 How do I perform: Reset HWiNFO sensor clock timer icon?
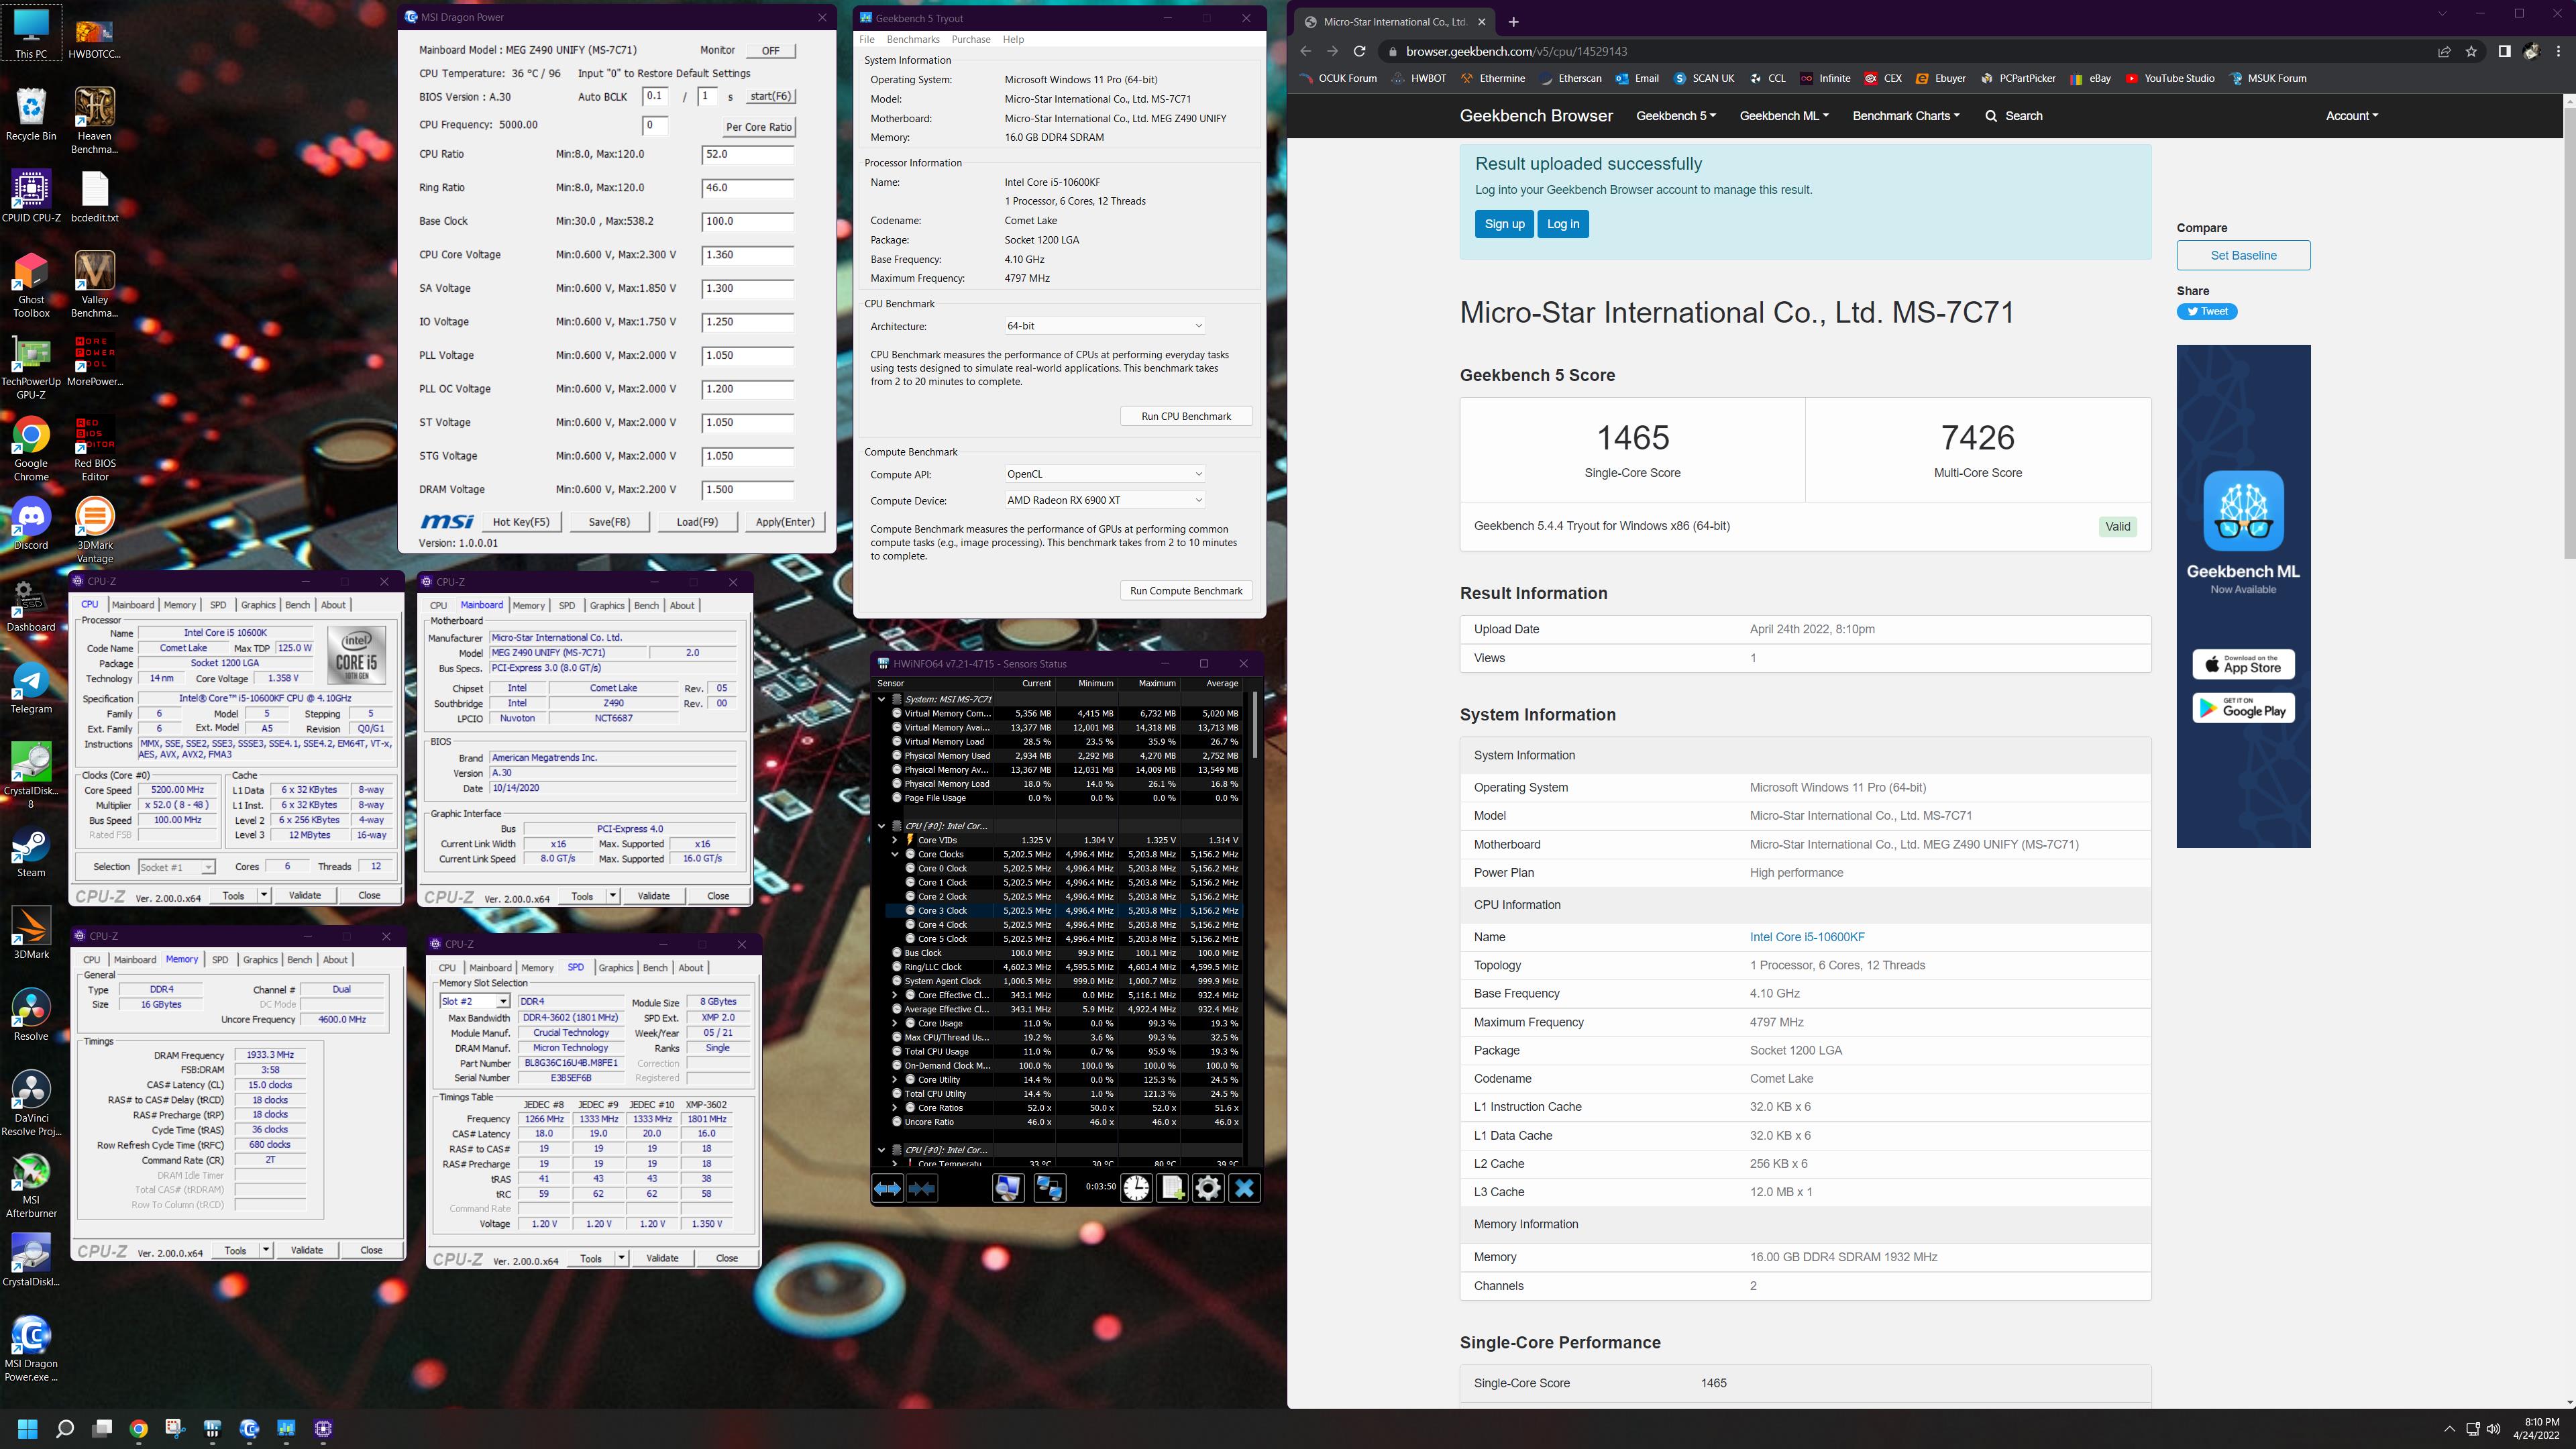tap(1136, 1188)
